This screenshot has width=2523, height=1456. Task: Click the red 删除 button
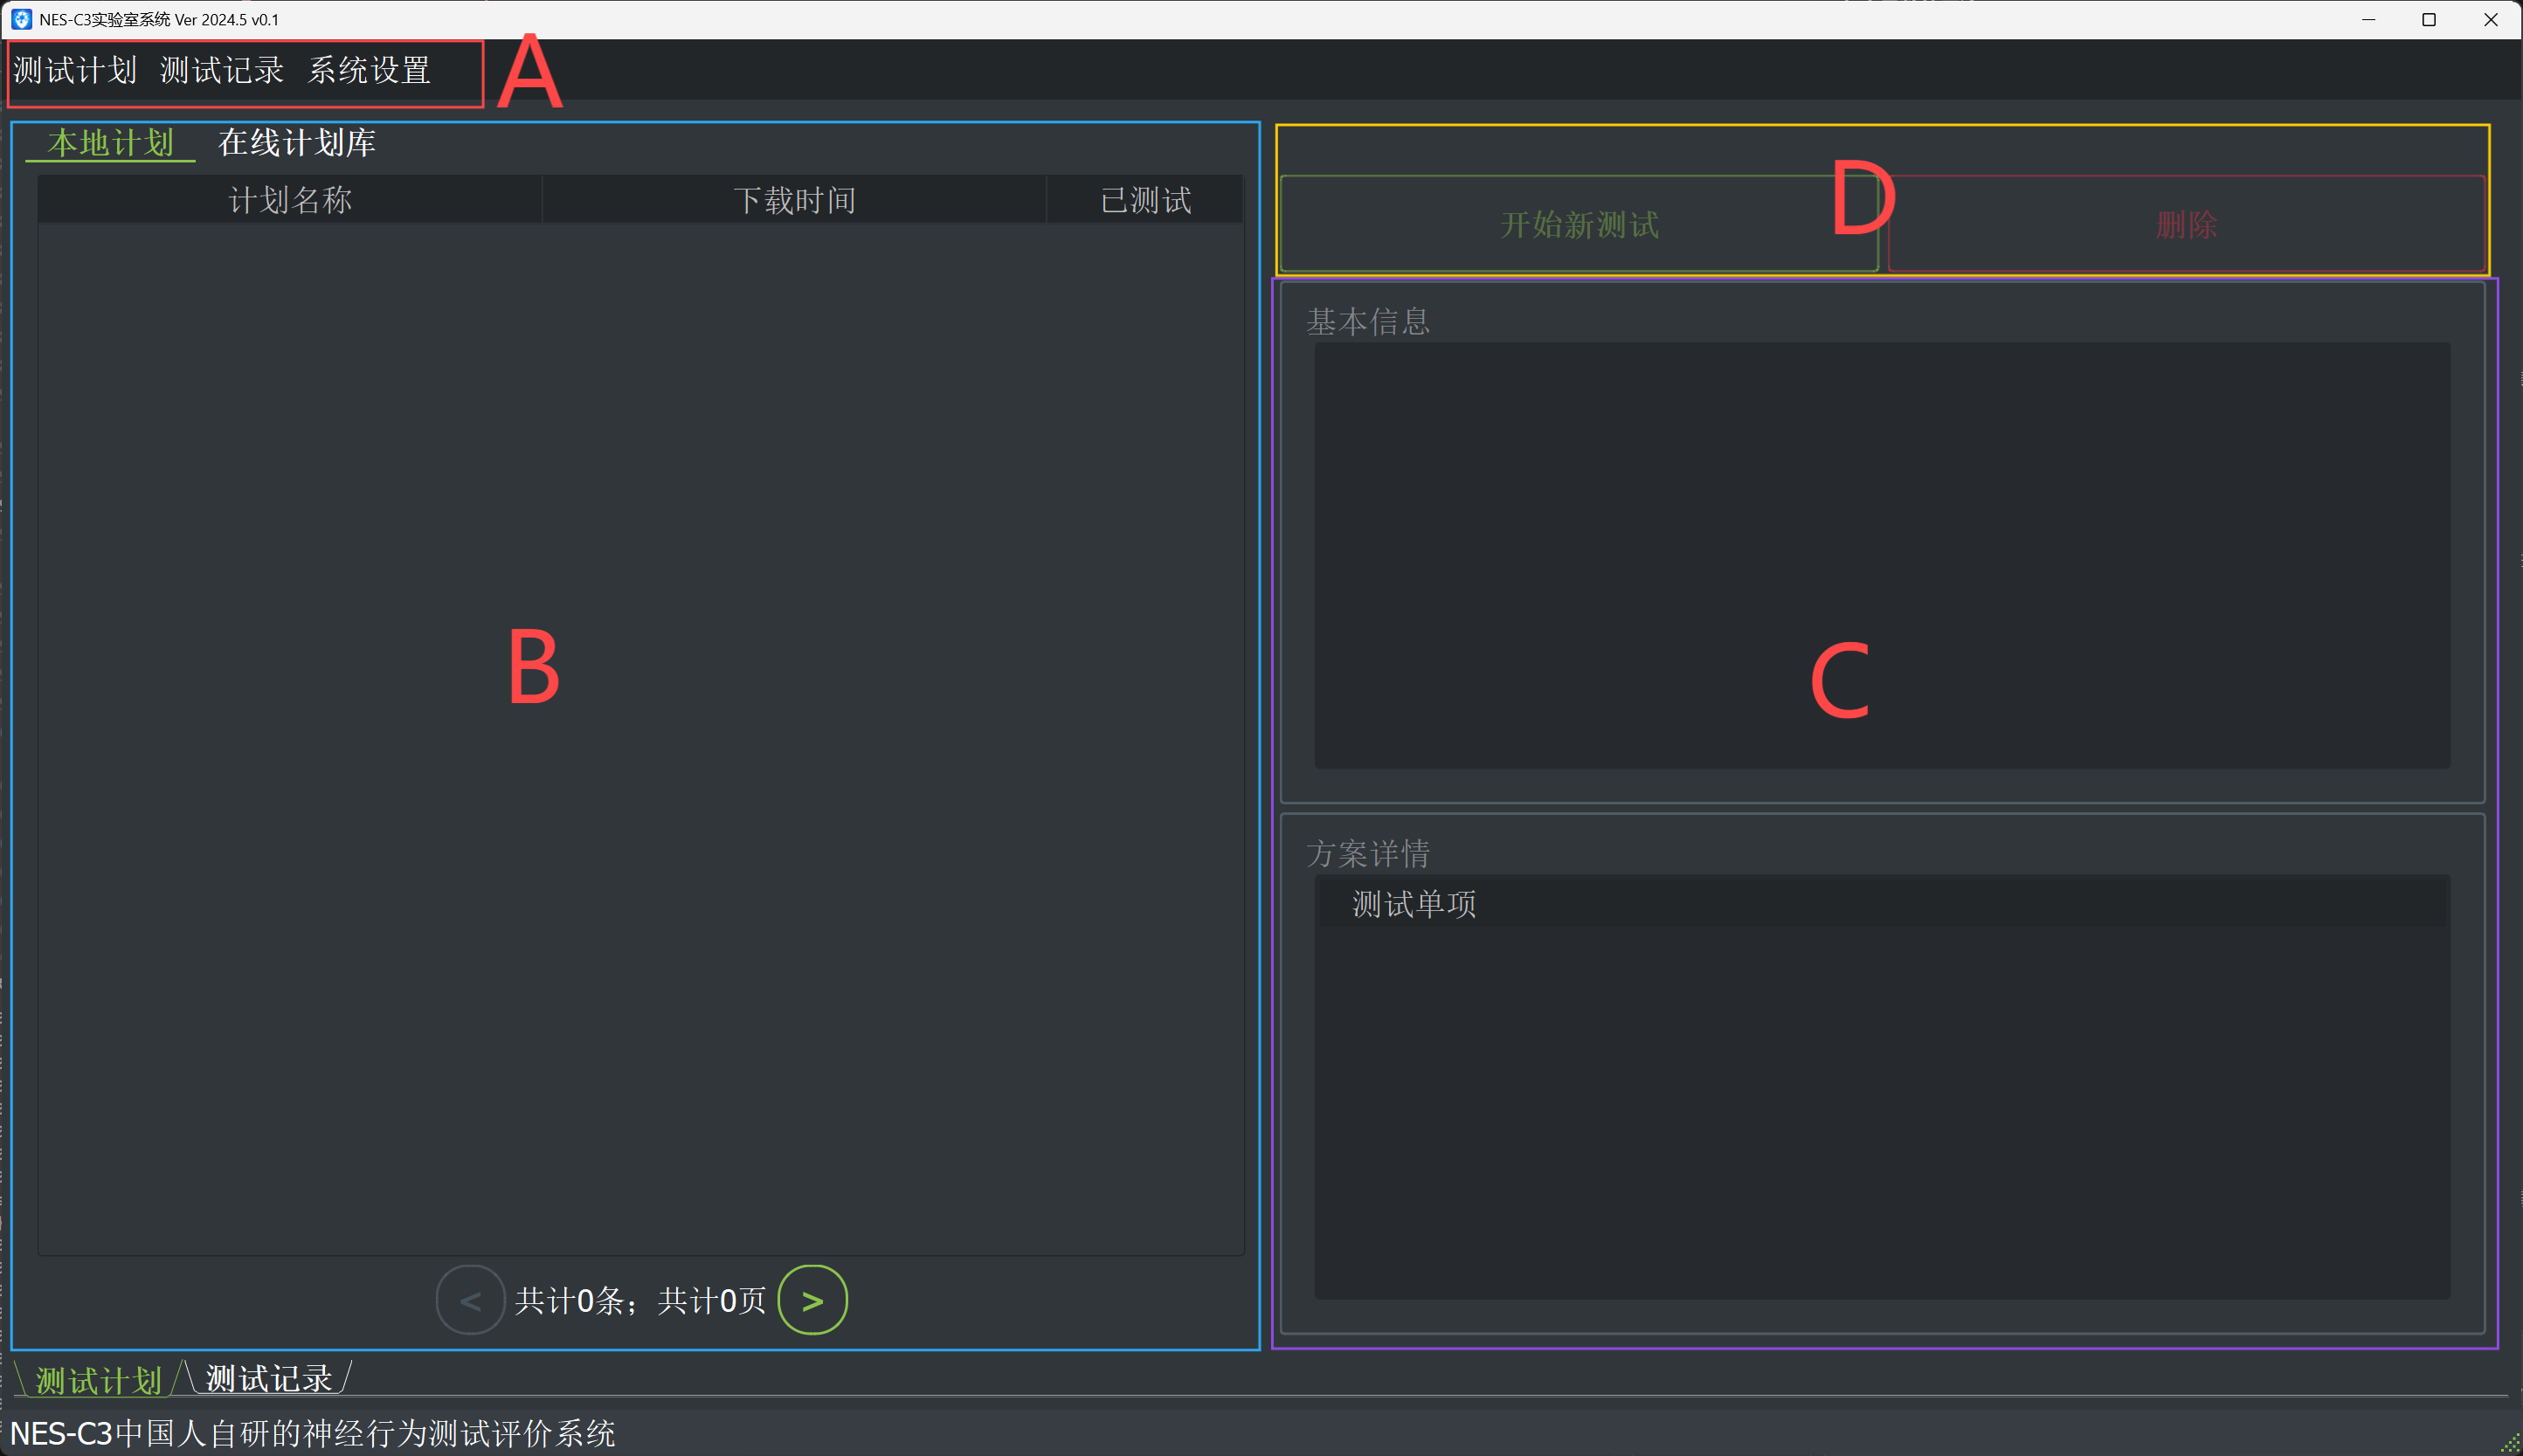click(2186, 225)
